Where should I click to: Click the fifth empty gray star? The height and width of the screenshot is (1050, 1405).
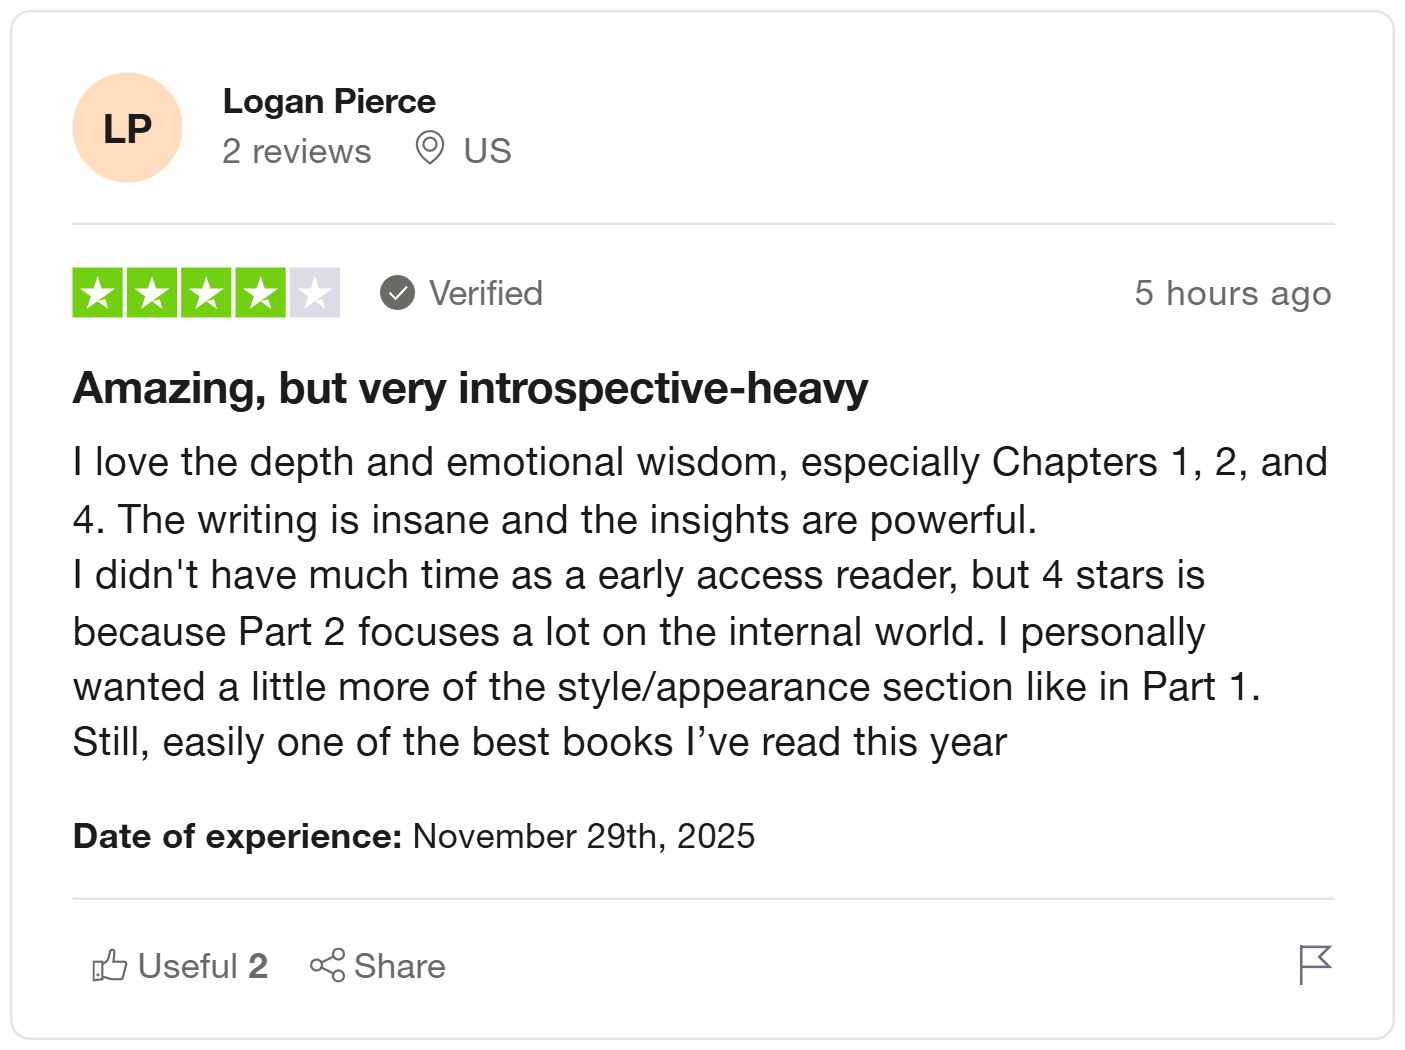[x=315, y=293]
